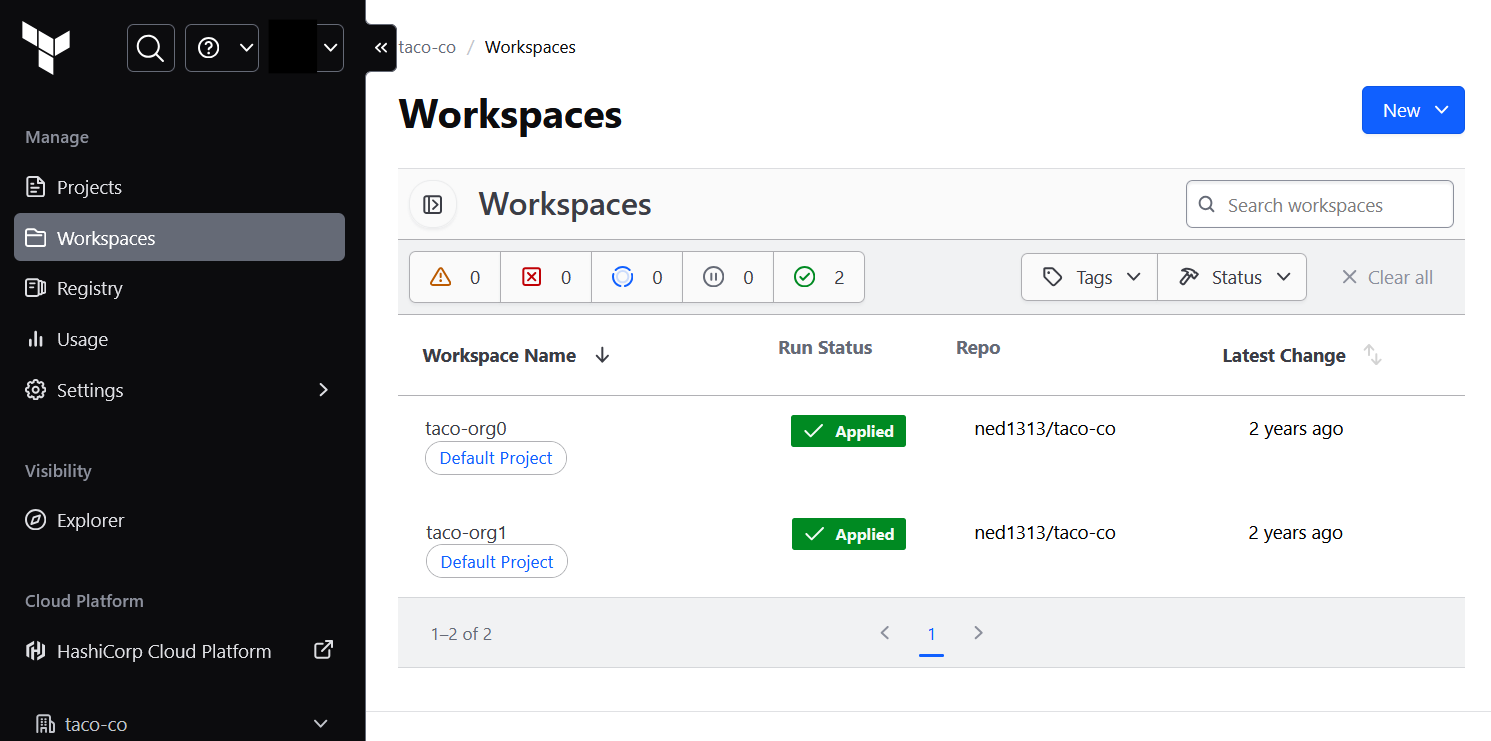Click "2 years ago" in taco-org1 row

pyautogui.click(x=1295, y=533)
